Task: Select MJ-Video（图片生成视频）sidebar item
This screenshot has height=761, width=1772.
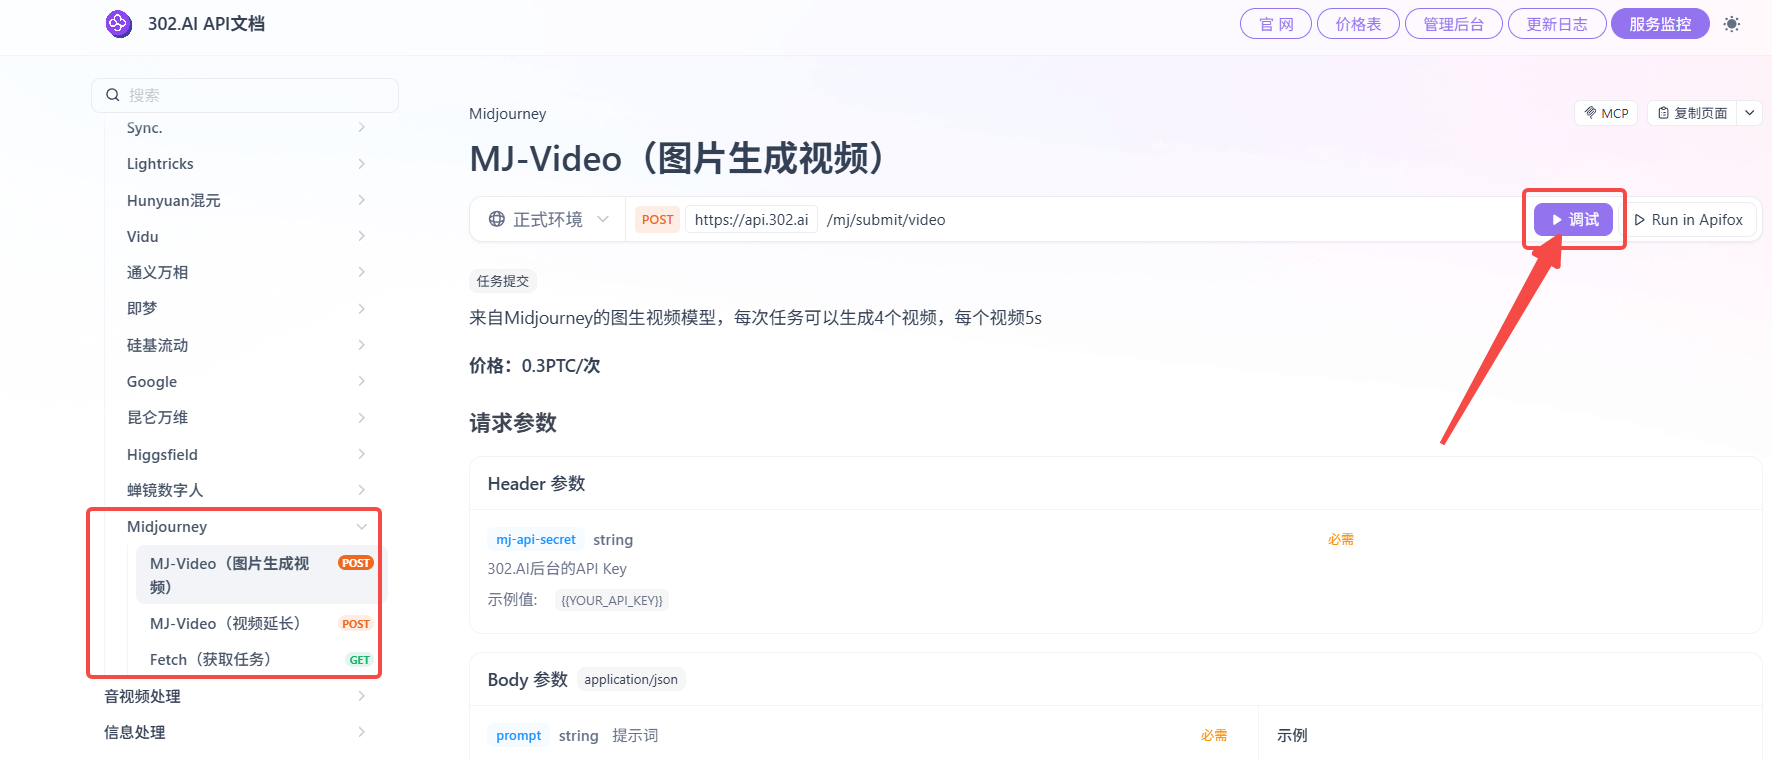Action: [x=259, y=575]
